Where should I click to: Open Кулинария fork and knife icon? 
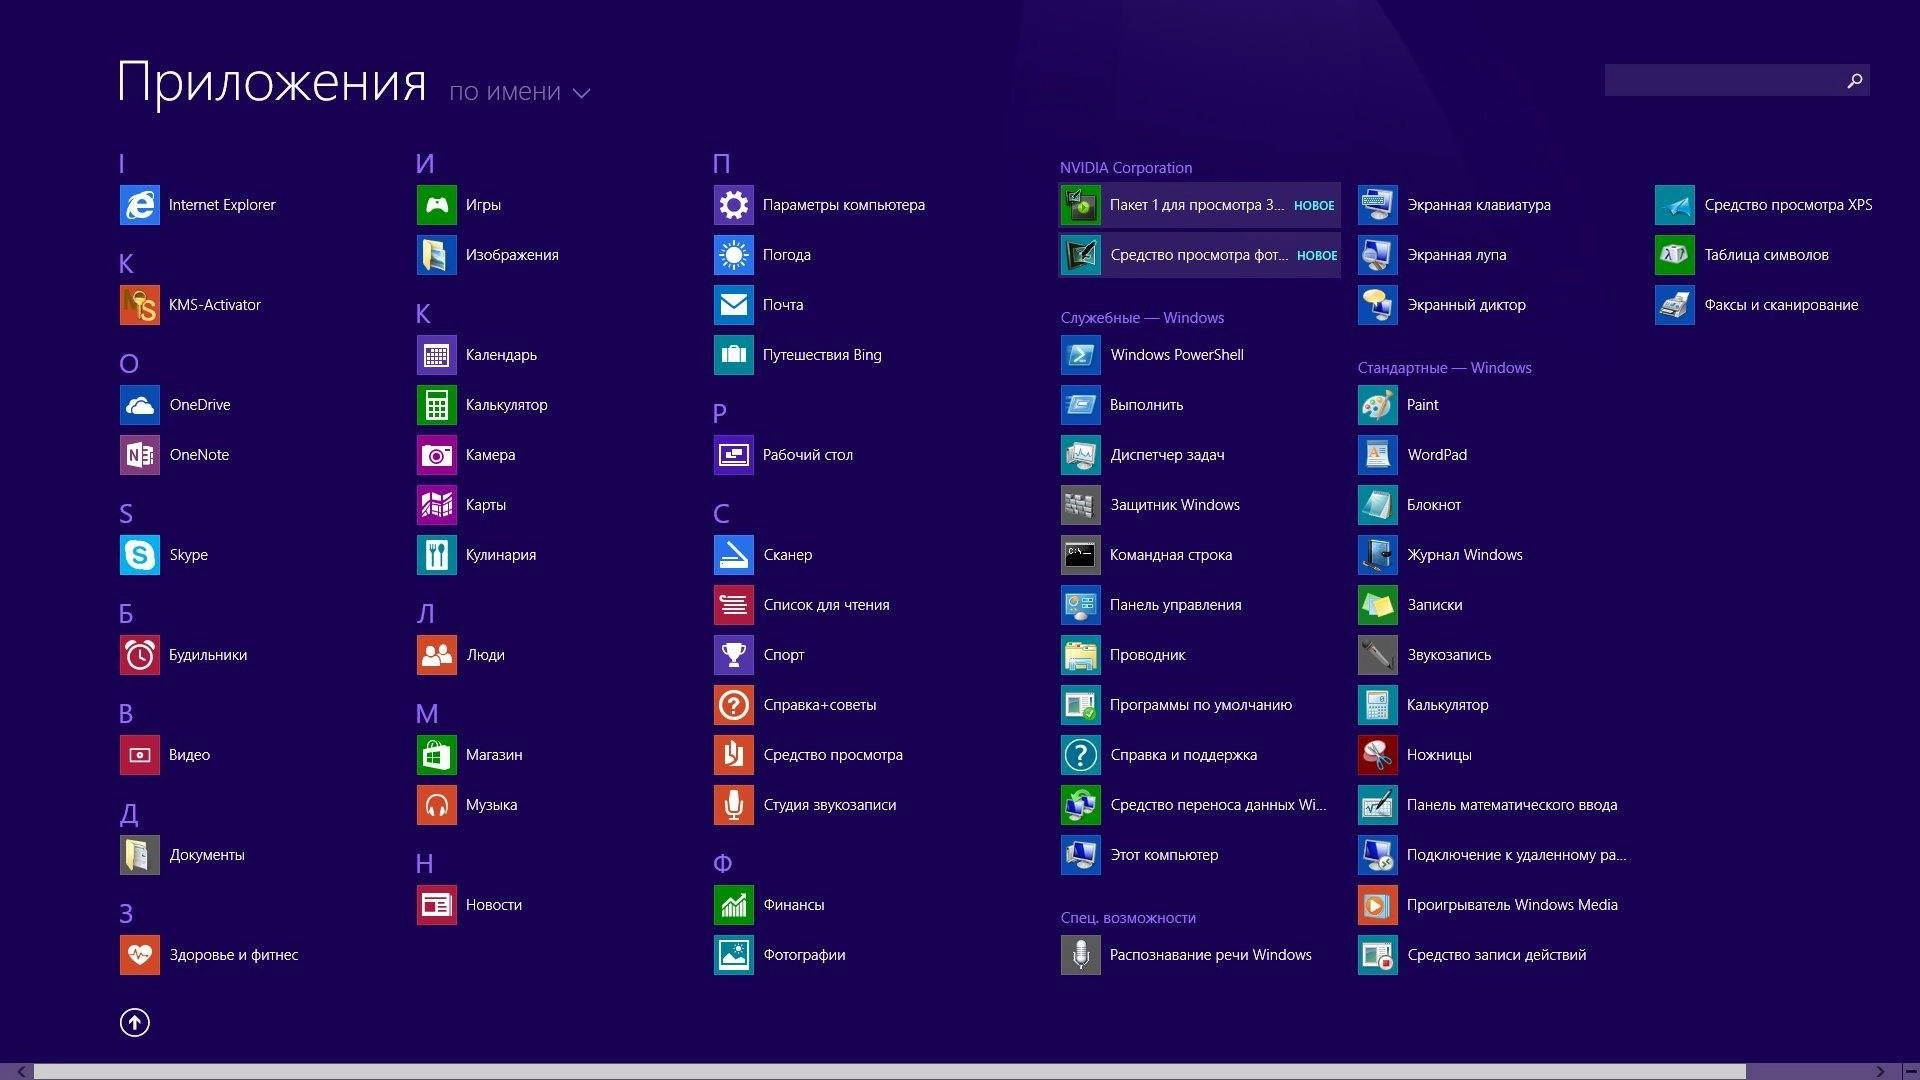(437, 555)
